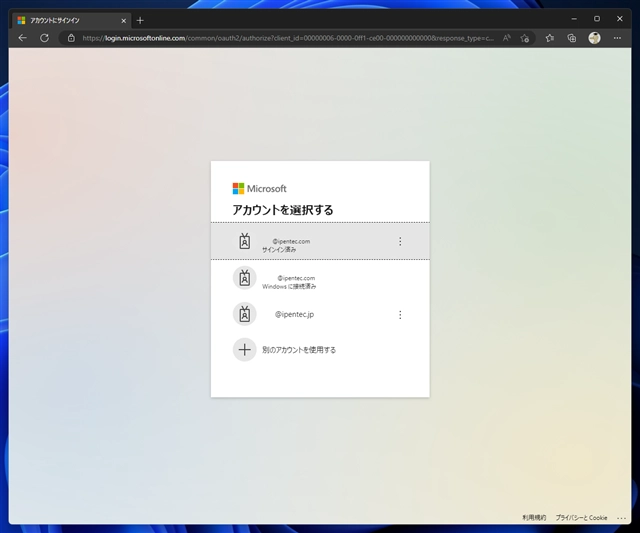Select the sign-in browser tab

(72, 20)
